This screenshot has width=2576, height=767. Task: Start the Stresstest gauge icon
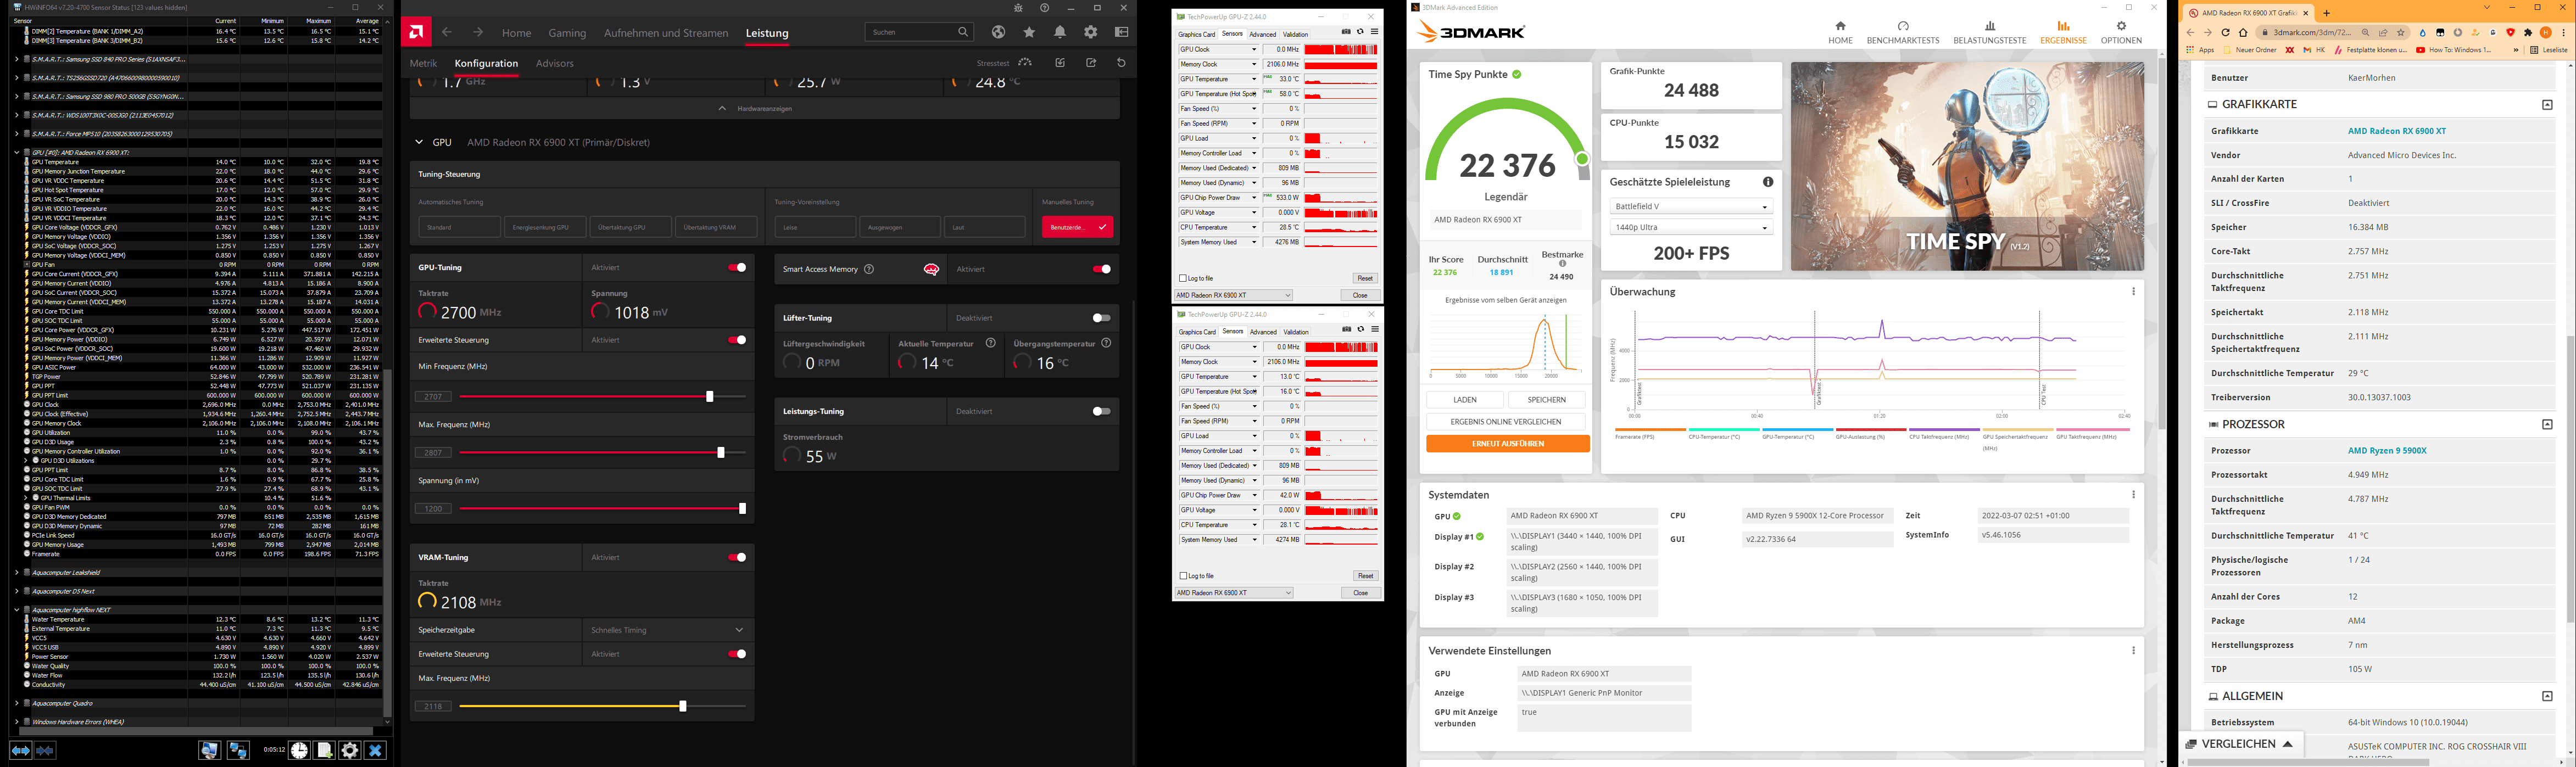[1026, 62]
